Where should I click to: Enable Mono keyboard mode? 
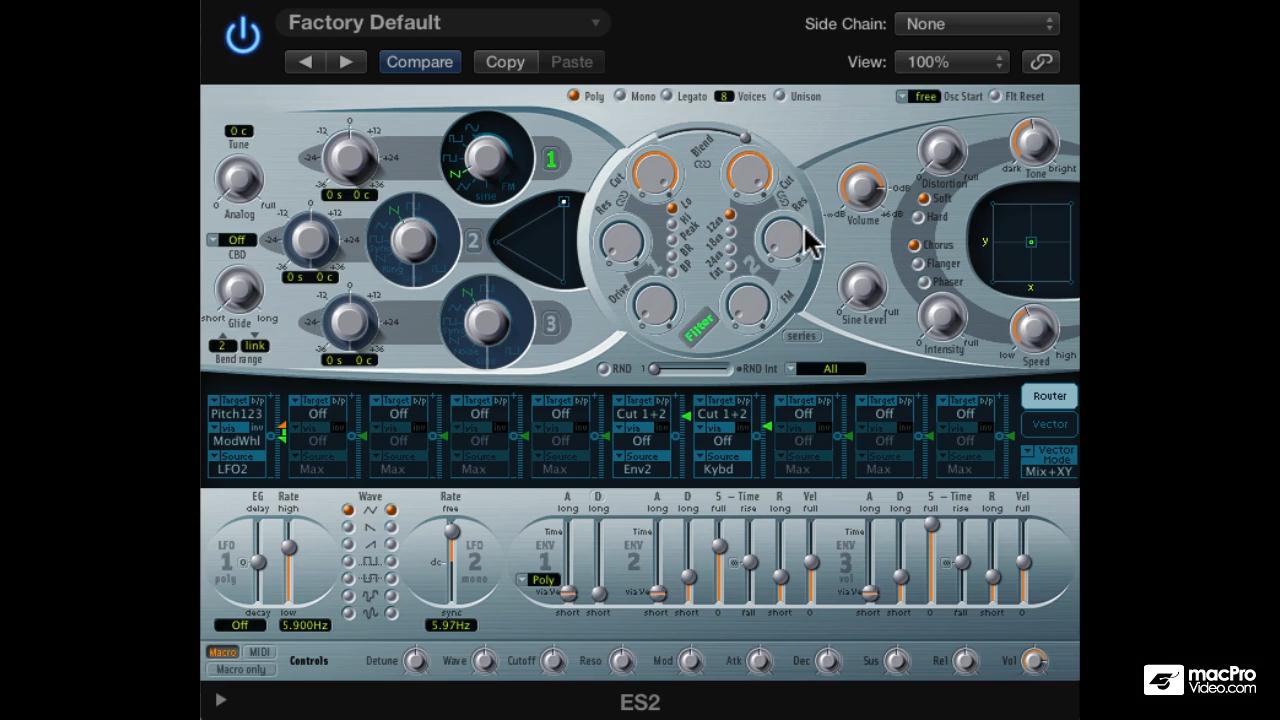coord(620,96)
